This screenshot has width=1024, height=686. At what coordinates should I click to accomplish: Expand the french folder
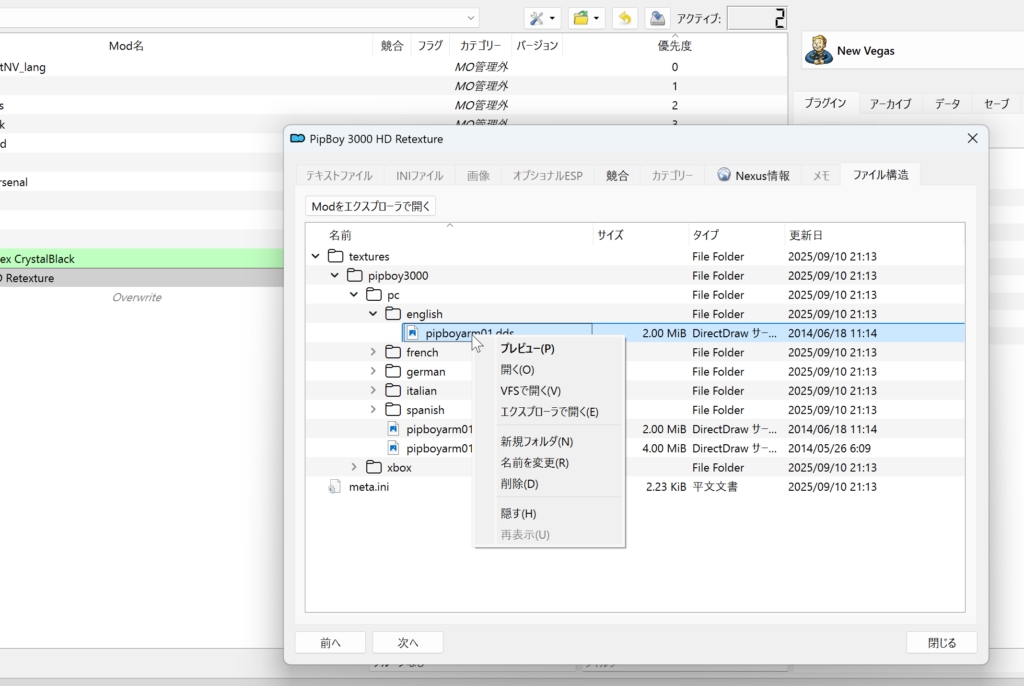point(374,352)
